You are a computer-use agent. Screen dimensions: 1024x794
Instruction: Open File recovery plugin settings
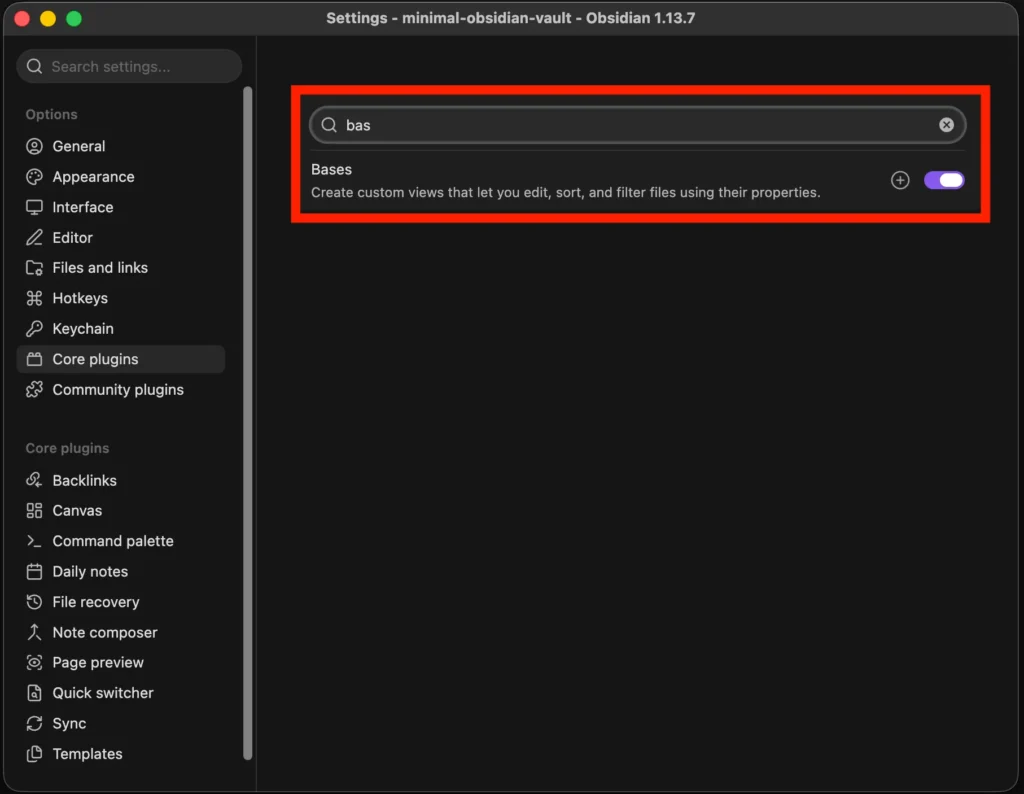[121, 602]
